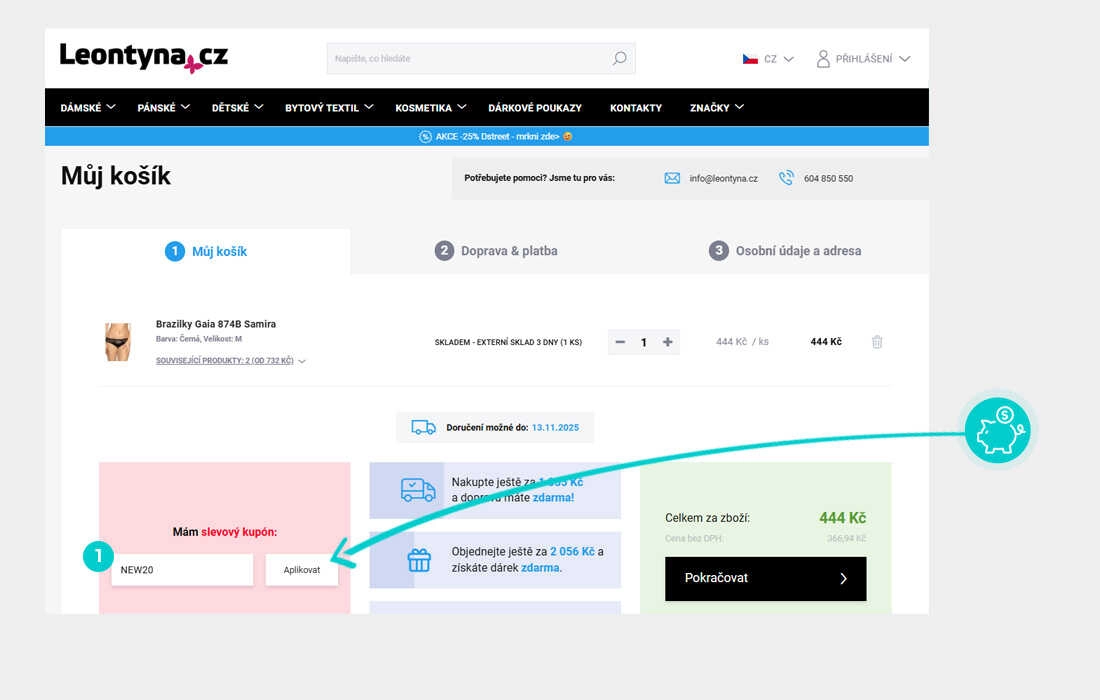This screenshot has width=1100, height=700.
Task: Open the Kosmetika menu
Action: pyautogui.click(x=431, y=107)
